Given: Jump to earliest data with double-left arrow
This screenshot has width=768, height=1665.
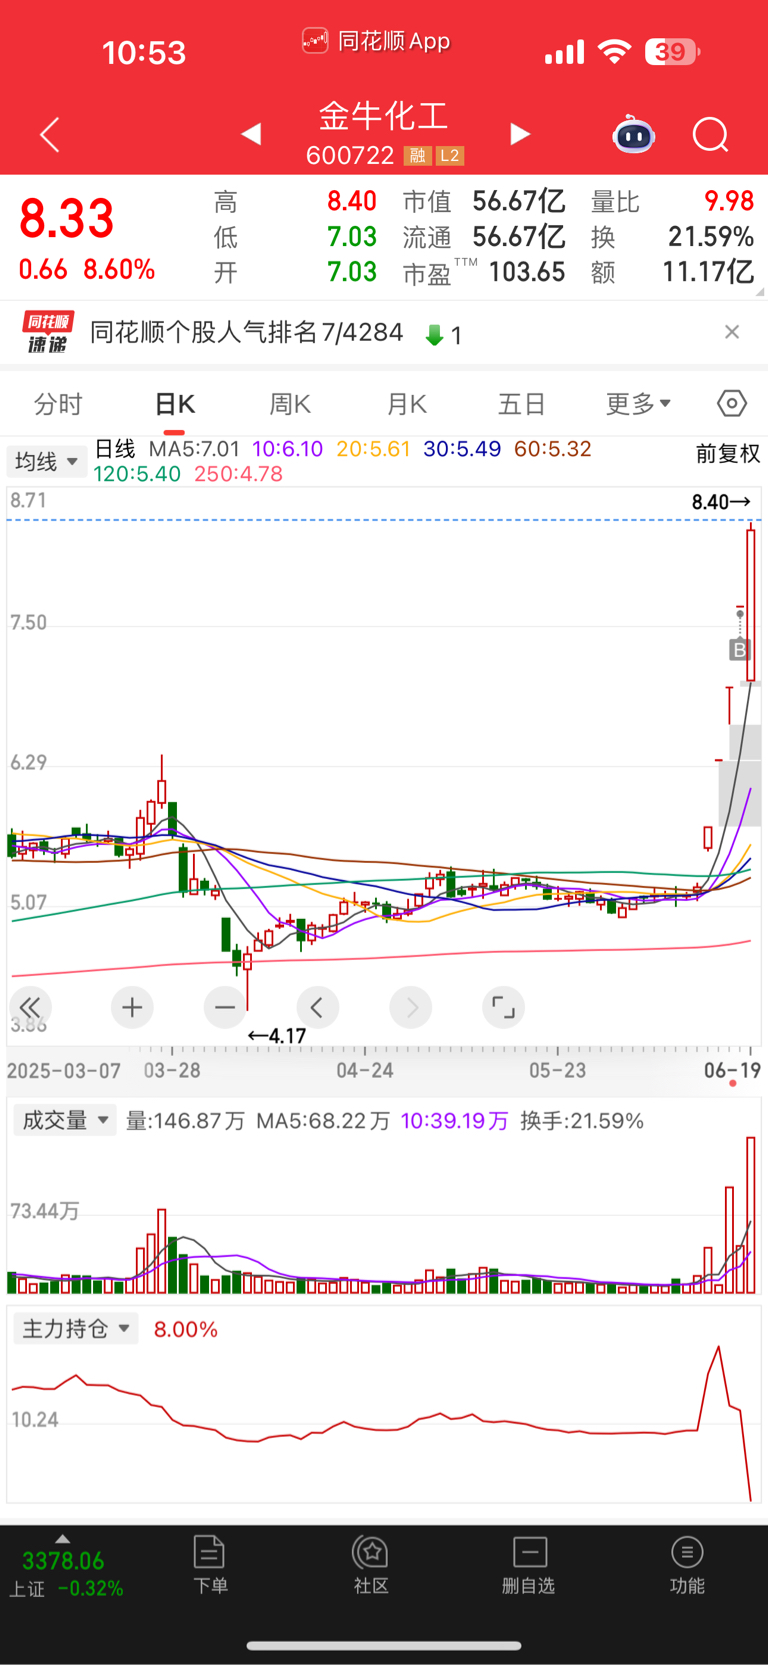Looking at the screenshot, I should tap(30, 1007).
